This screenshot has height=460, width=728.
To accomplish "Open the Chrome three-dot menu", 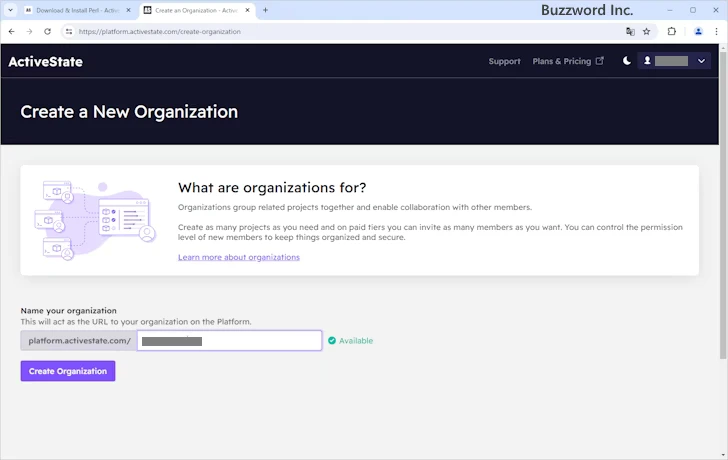I will 716,32.
